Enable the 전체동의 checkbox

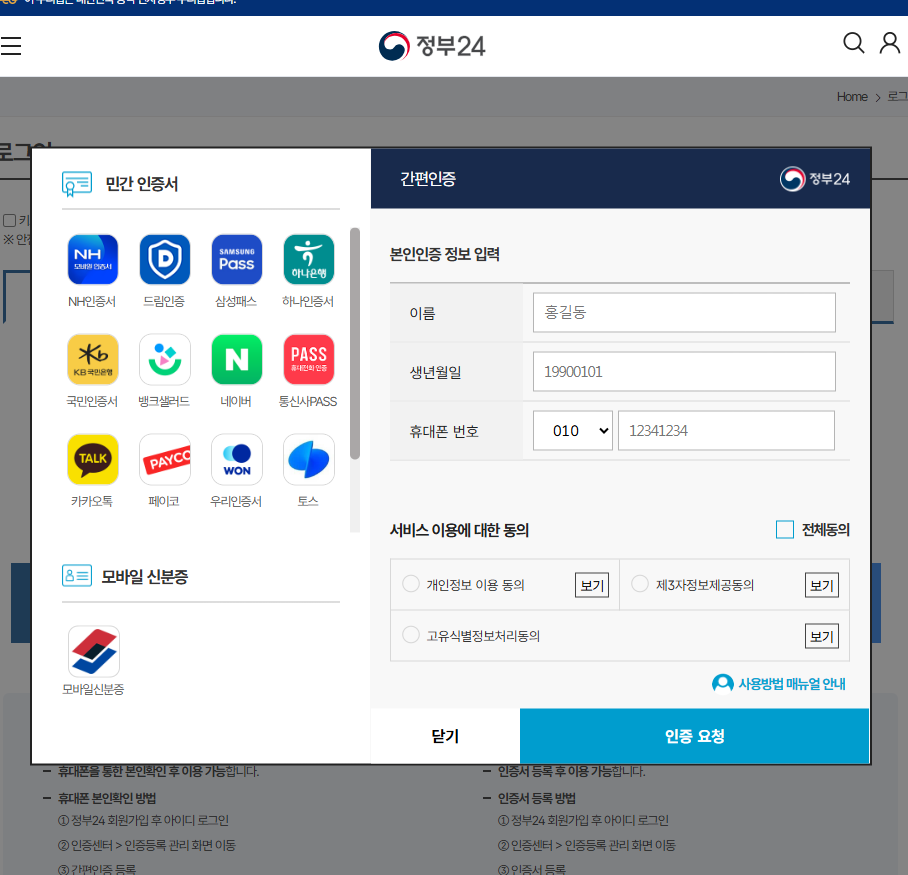point(784,530)
